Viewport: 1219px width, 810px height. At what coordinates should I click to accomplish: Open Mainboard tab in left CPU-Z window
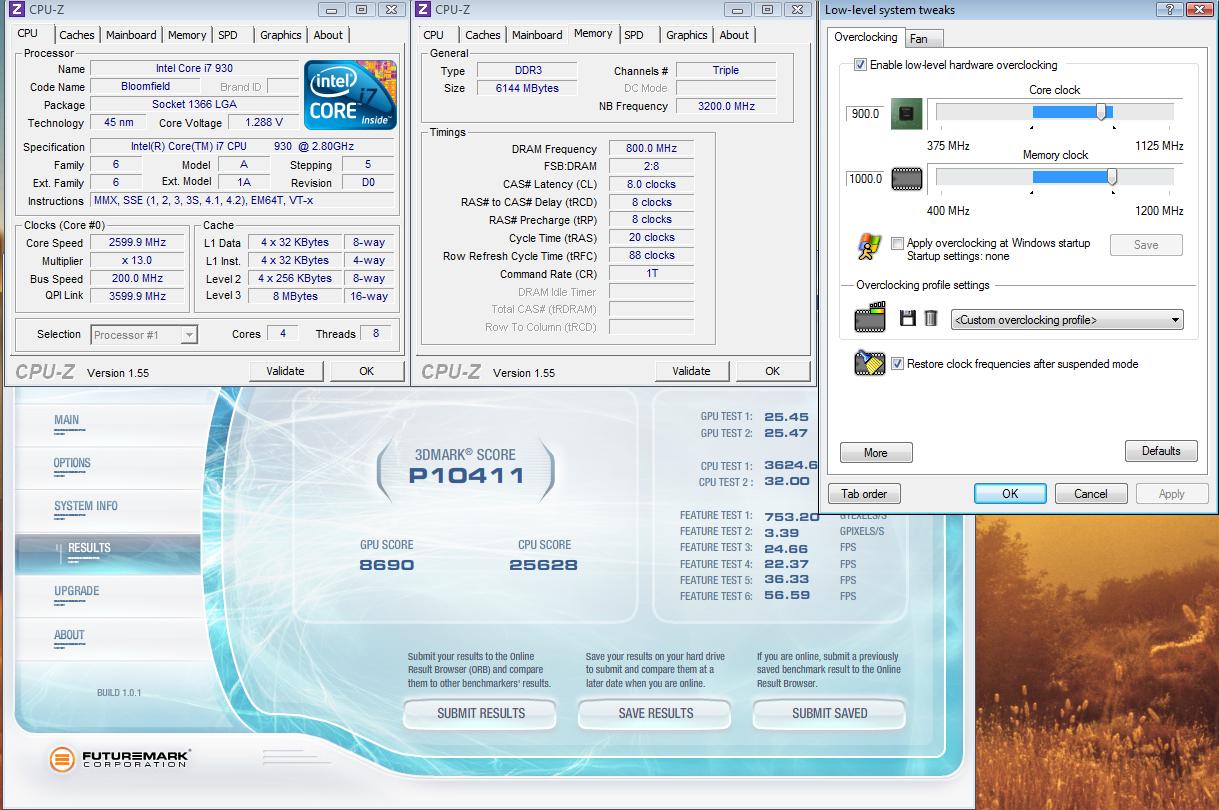coord(131,35)
